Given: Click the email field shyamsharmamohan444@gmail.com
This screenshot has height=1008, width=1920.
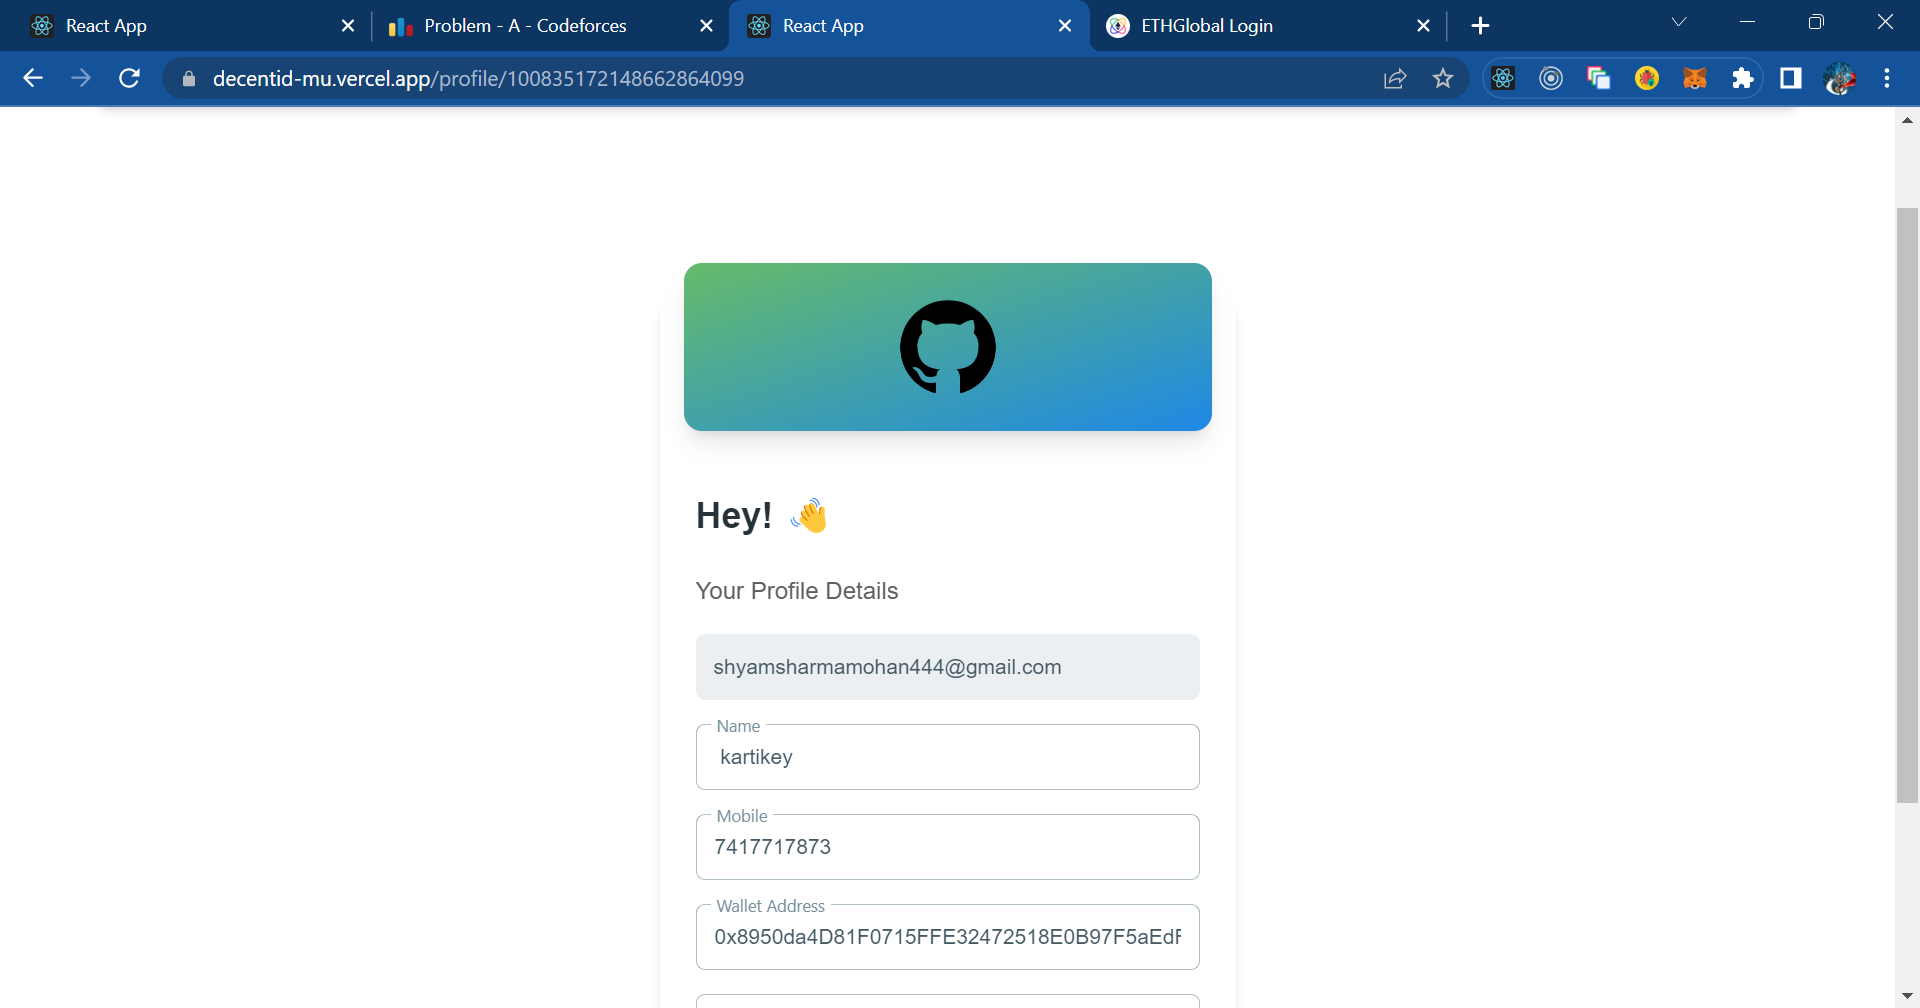Looking at the screenshot, I should 948,667.
